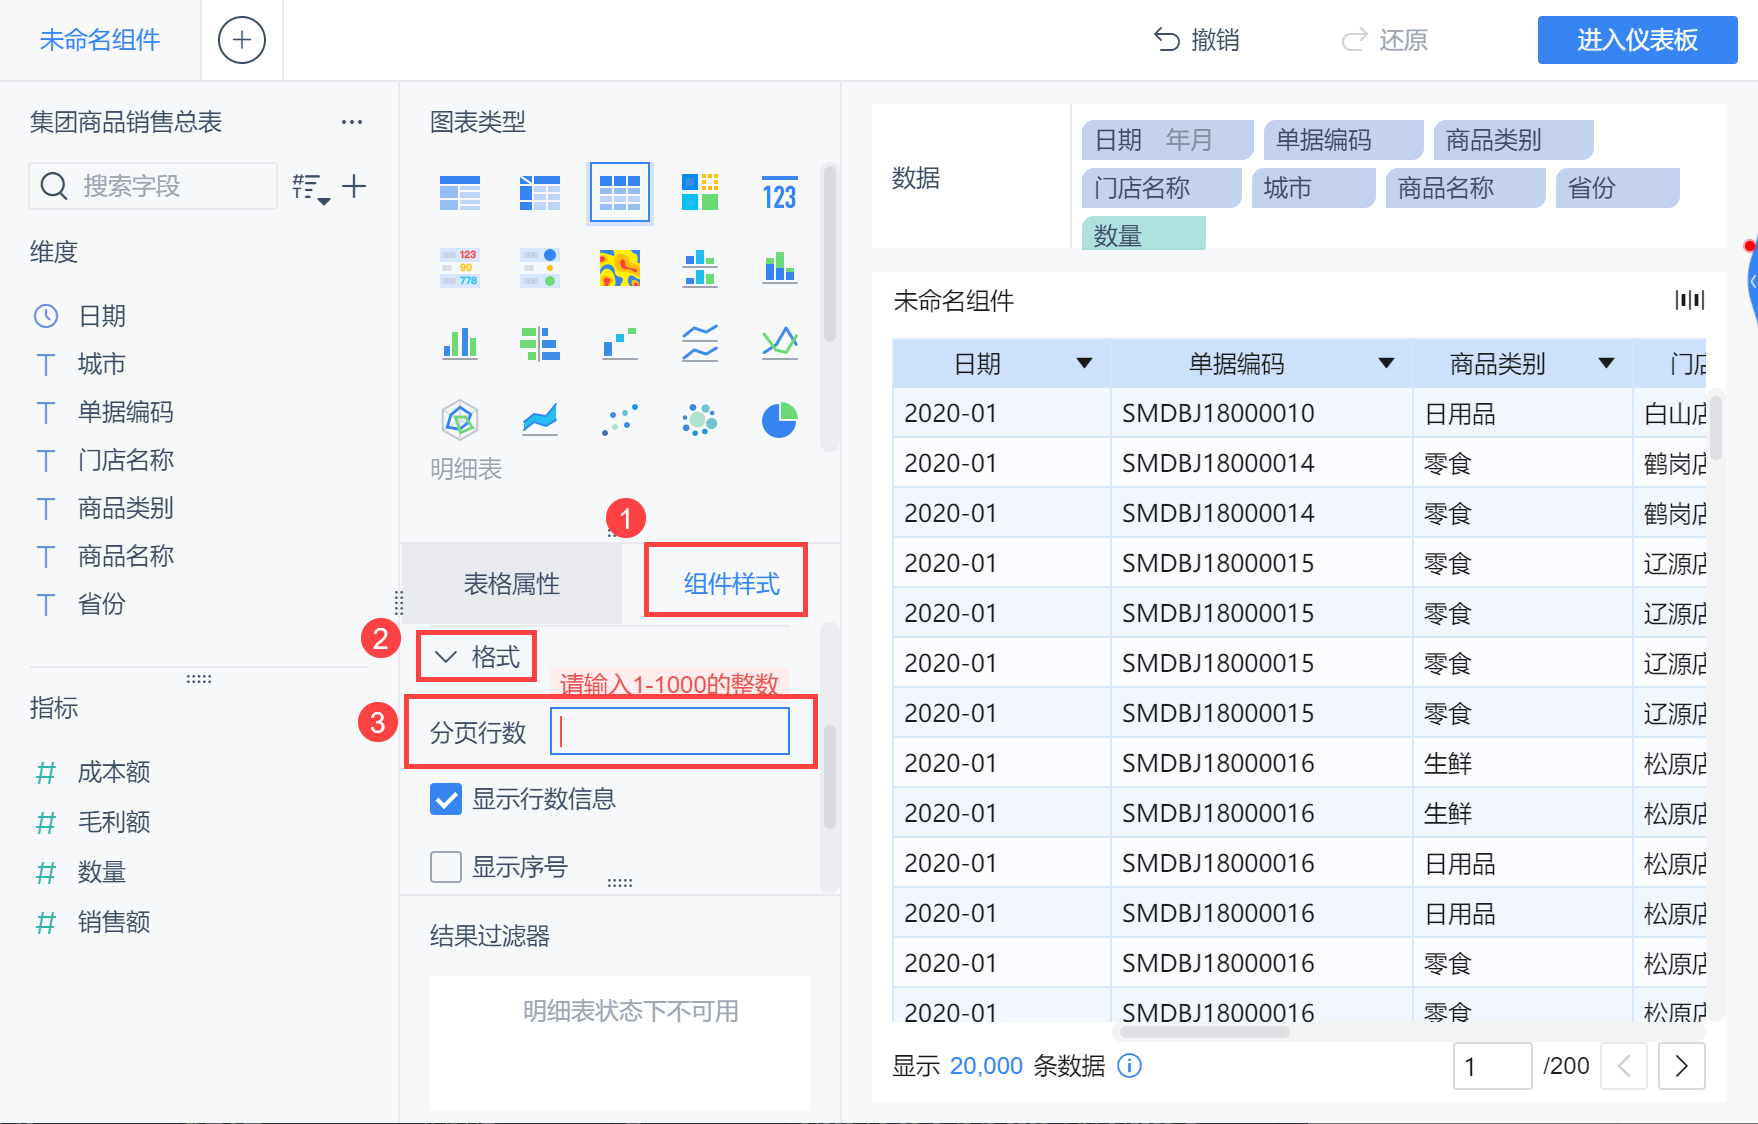Select the group table chart type
This screenshot has height=1124, width=1758.
(460, 192)
